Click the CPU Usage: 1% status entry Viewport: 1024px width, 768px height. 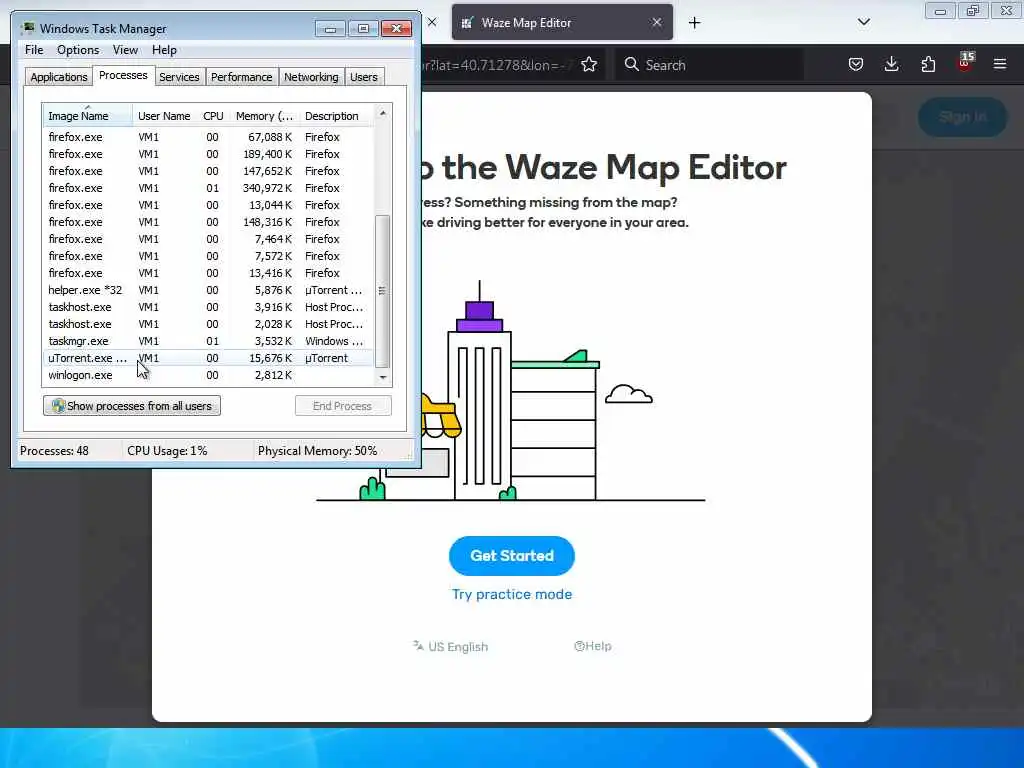tap(167, 451)
